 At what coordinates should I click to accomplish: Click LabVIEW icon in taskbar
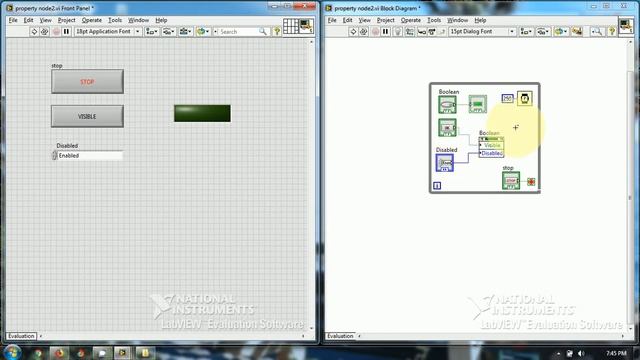[x=122, y=353]
